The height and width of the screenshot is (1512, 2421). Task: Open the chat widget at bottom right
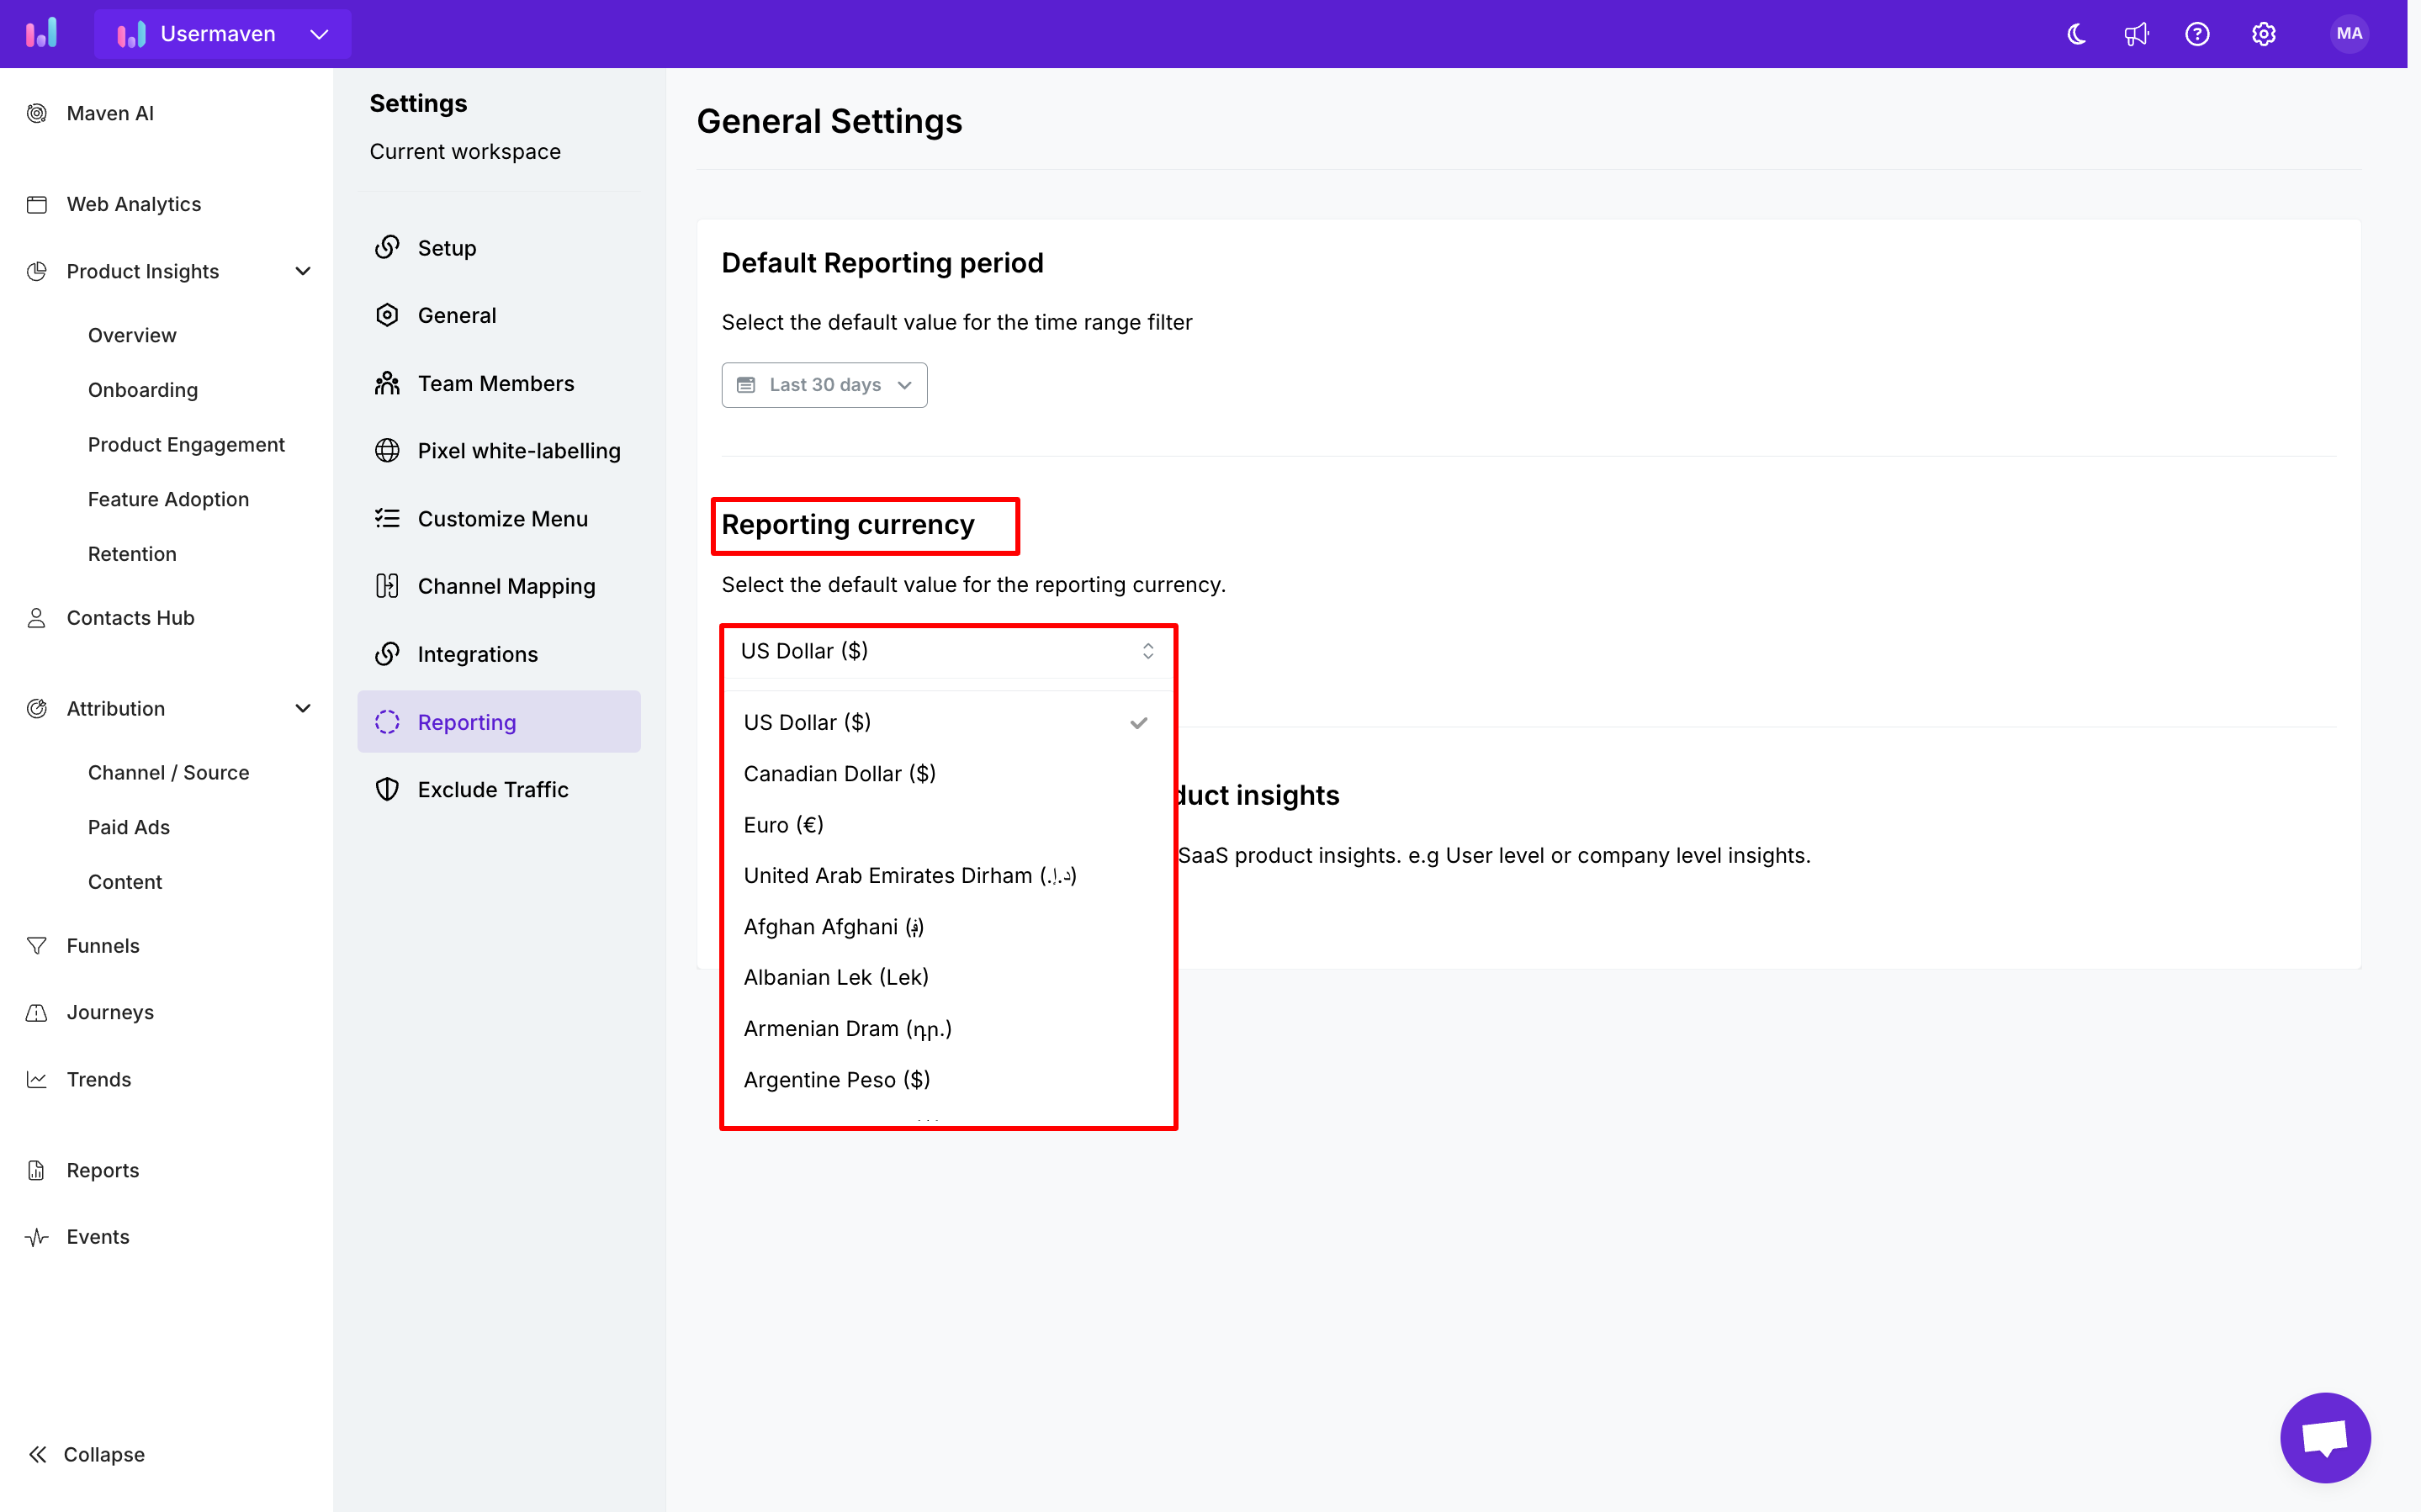(2325, 1437)
